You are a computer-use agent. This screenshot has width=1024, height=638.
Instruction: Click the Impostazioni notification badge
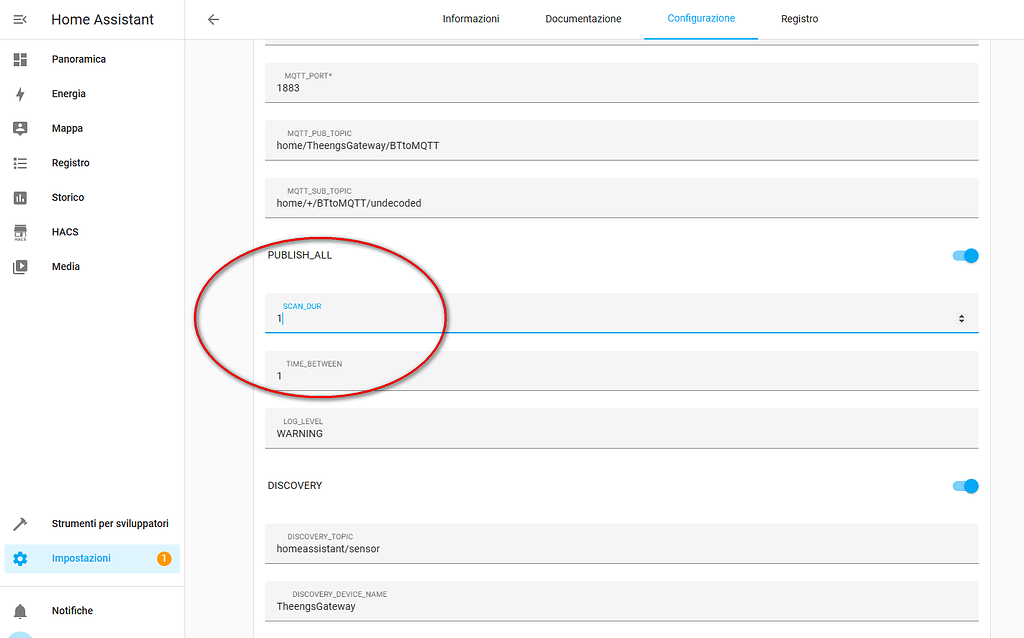(x=164, y=559)
